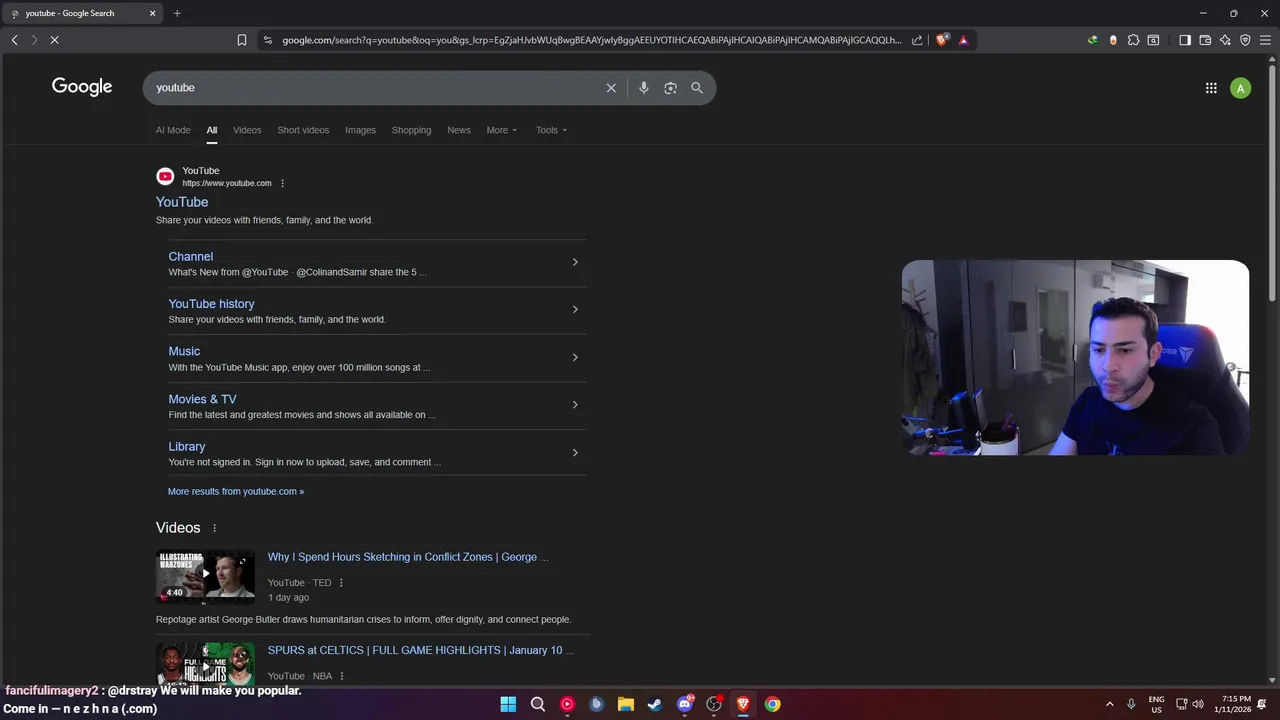Go back using the browser back arrow
1280x720 pixels.
[14, 40]
